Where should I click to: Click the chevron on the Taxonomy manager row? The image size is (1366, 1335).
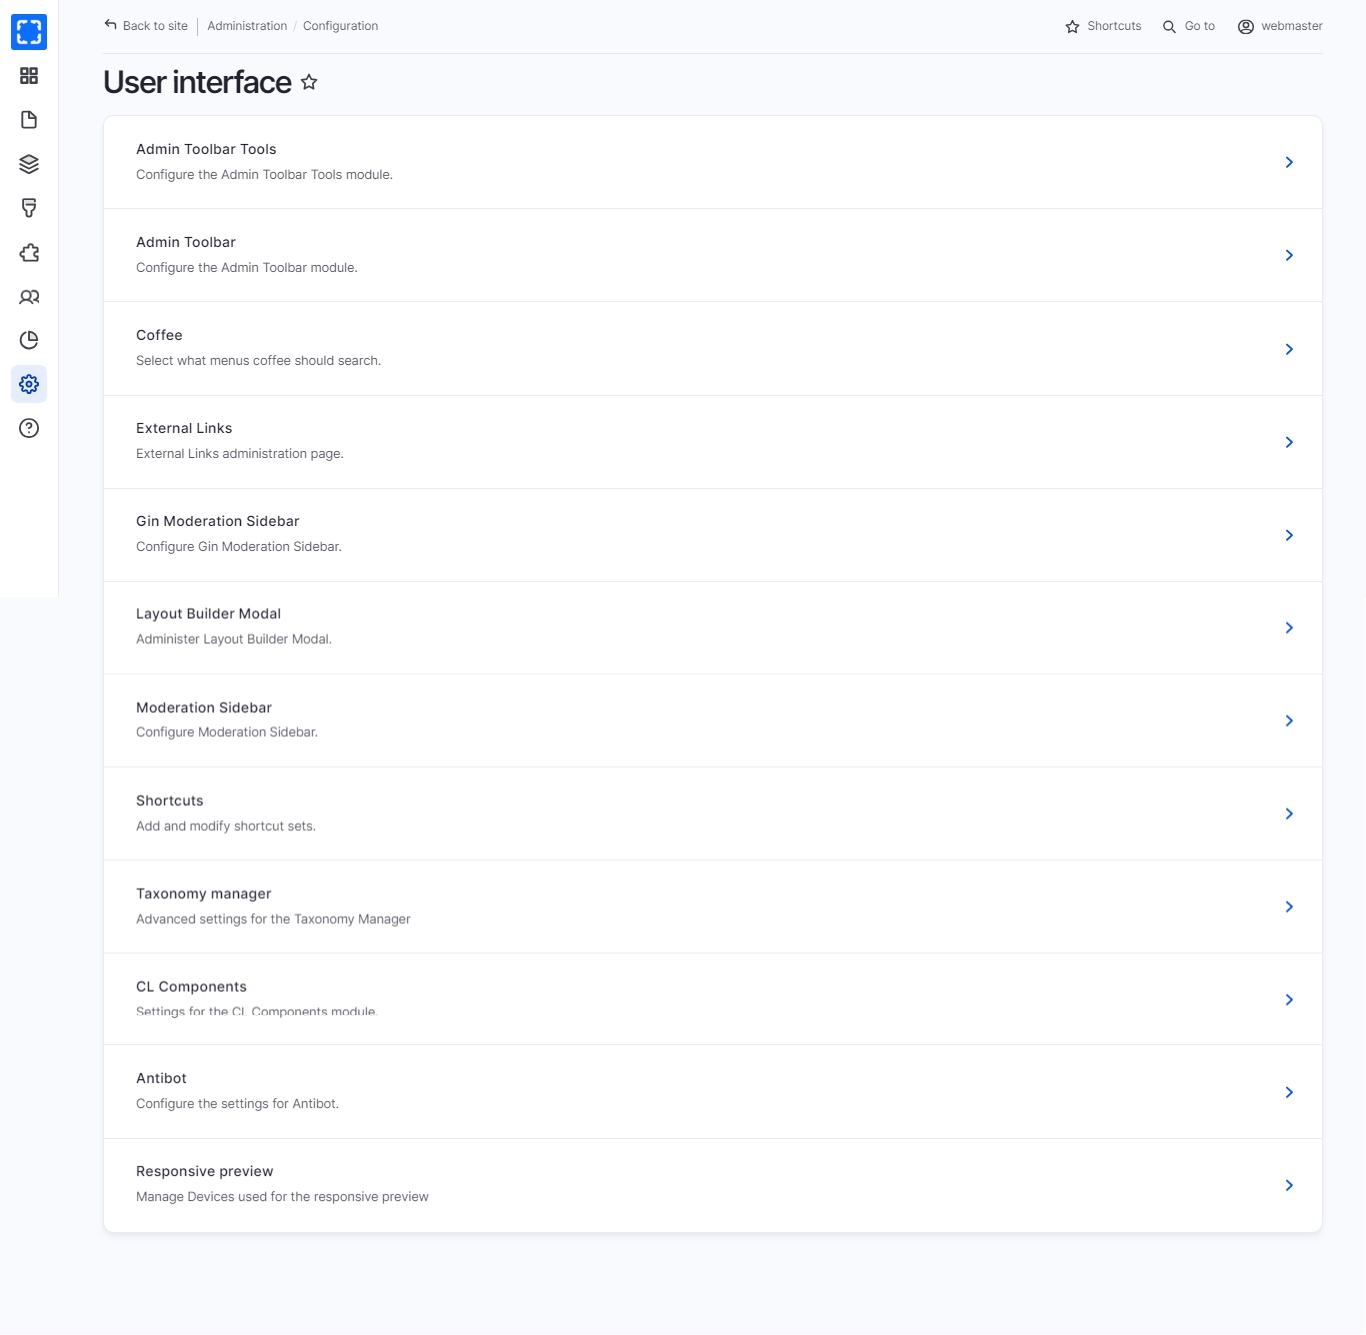coord(1289,907)
